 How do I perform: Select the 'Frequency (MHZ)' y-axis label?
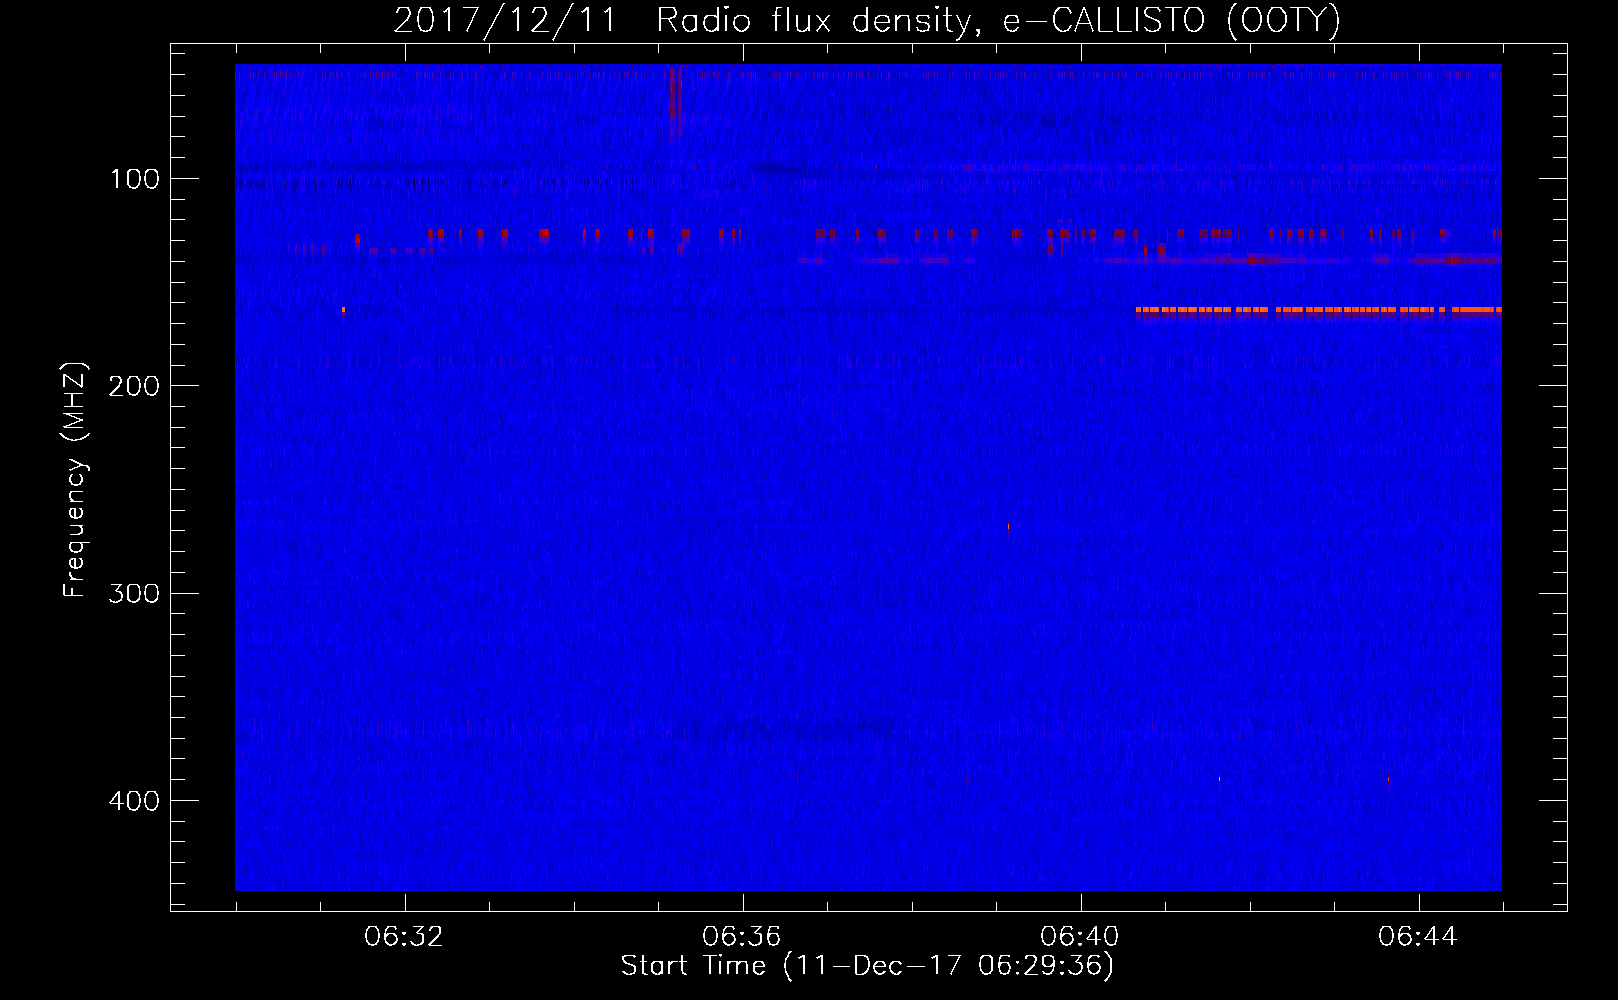tap(75, 479)
